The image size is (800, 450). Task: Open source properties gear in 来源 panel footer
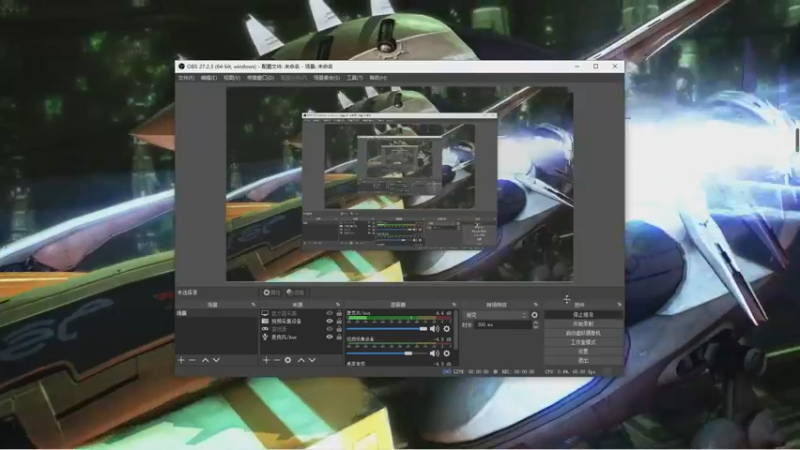pos(288,360)
